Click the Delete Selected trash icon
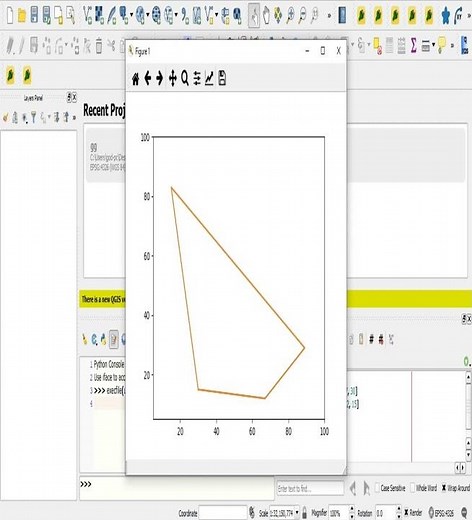The image size is (472, 520). [99, 45]
